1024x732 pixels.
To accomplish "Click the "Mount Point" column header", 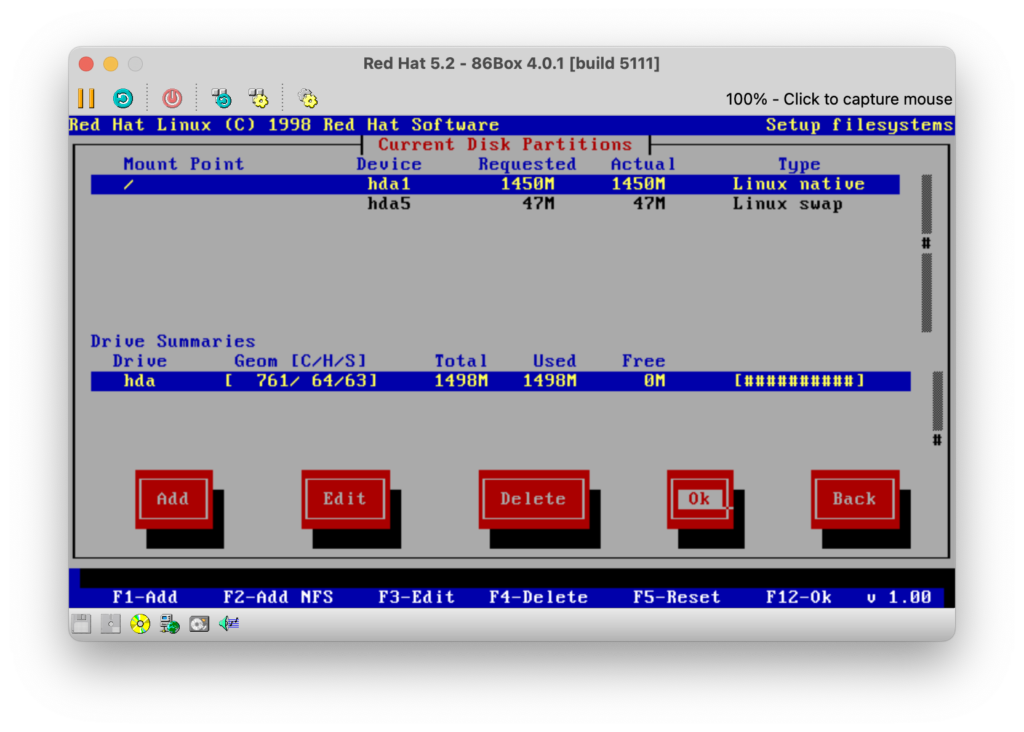I will [184, 164].
